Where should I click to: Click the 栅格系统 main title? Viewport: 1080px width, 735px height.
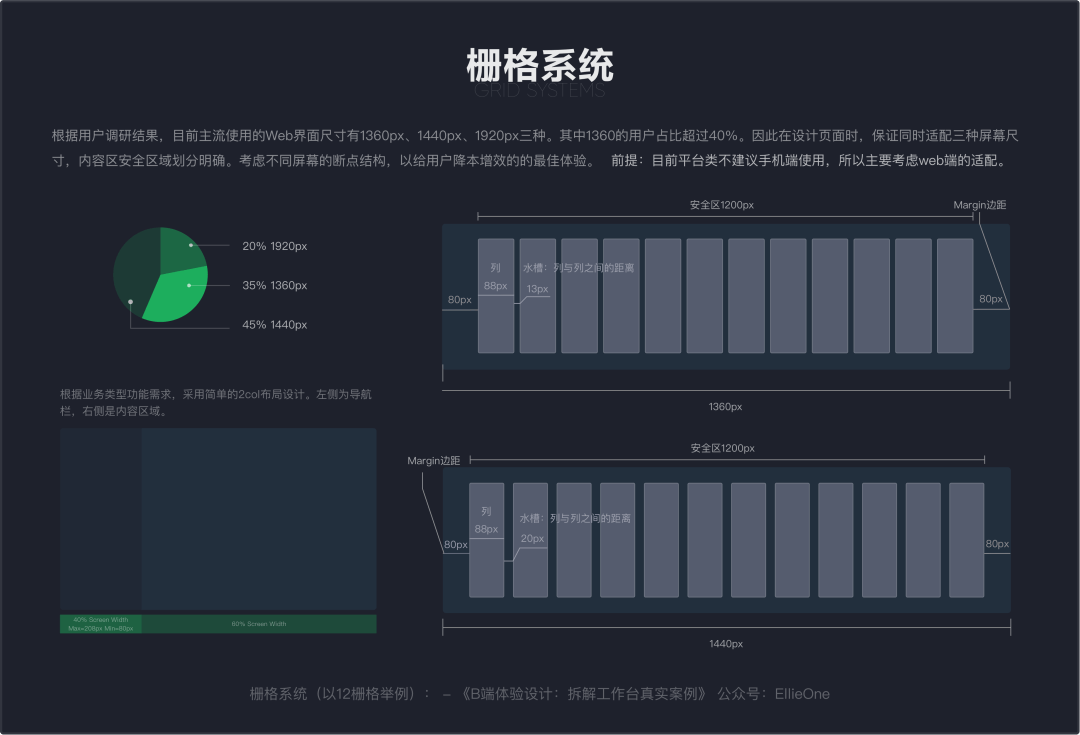click(x=539, y=65)
